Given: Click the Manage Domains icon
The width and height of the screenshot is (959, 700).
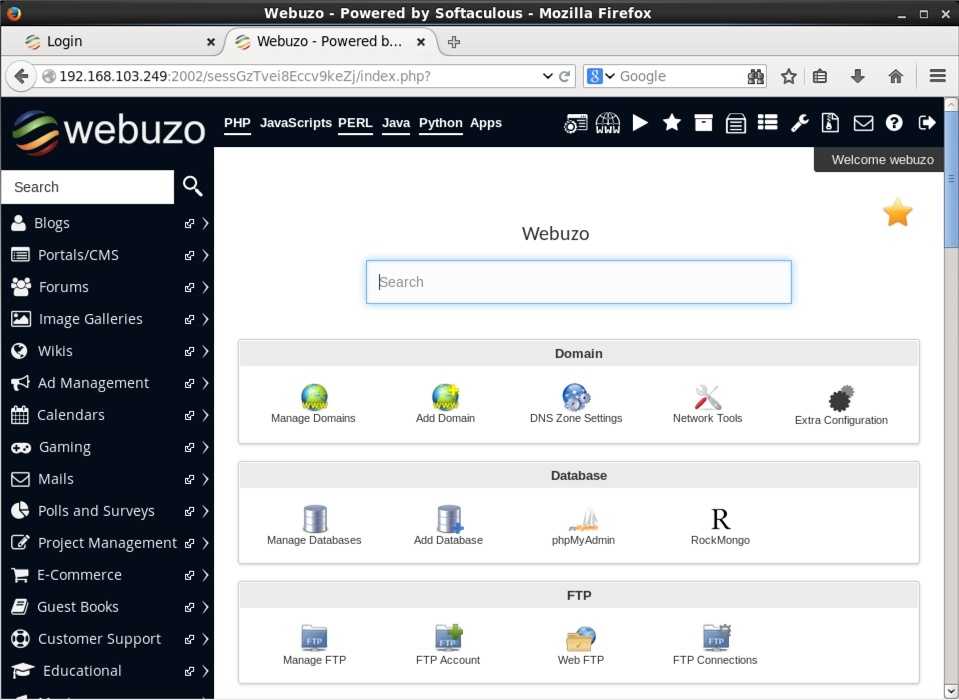Looking at the screenshot, I should tap(314, 398).
